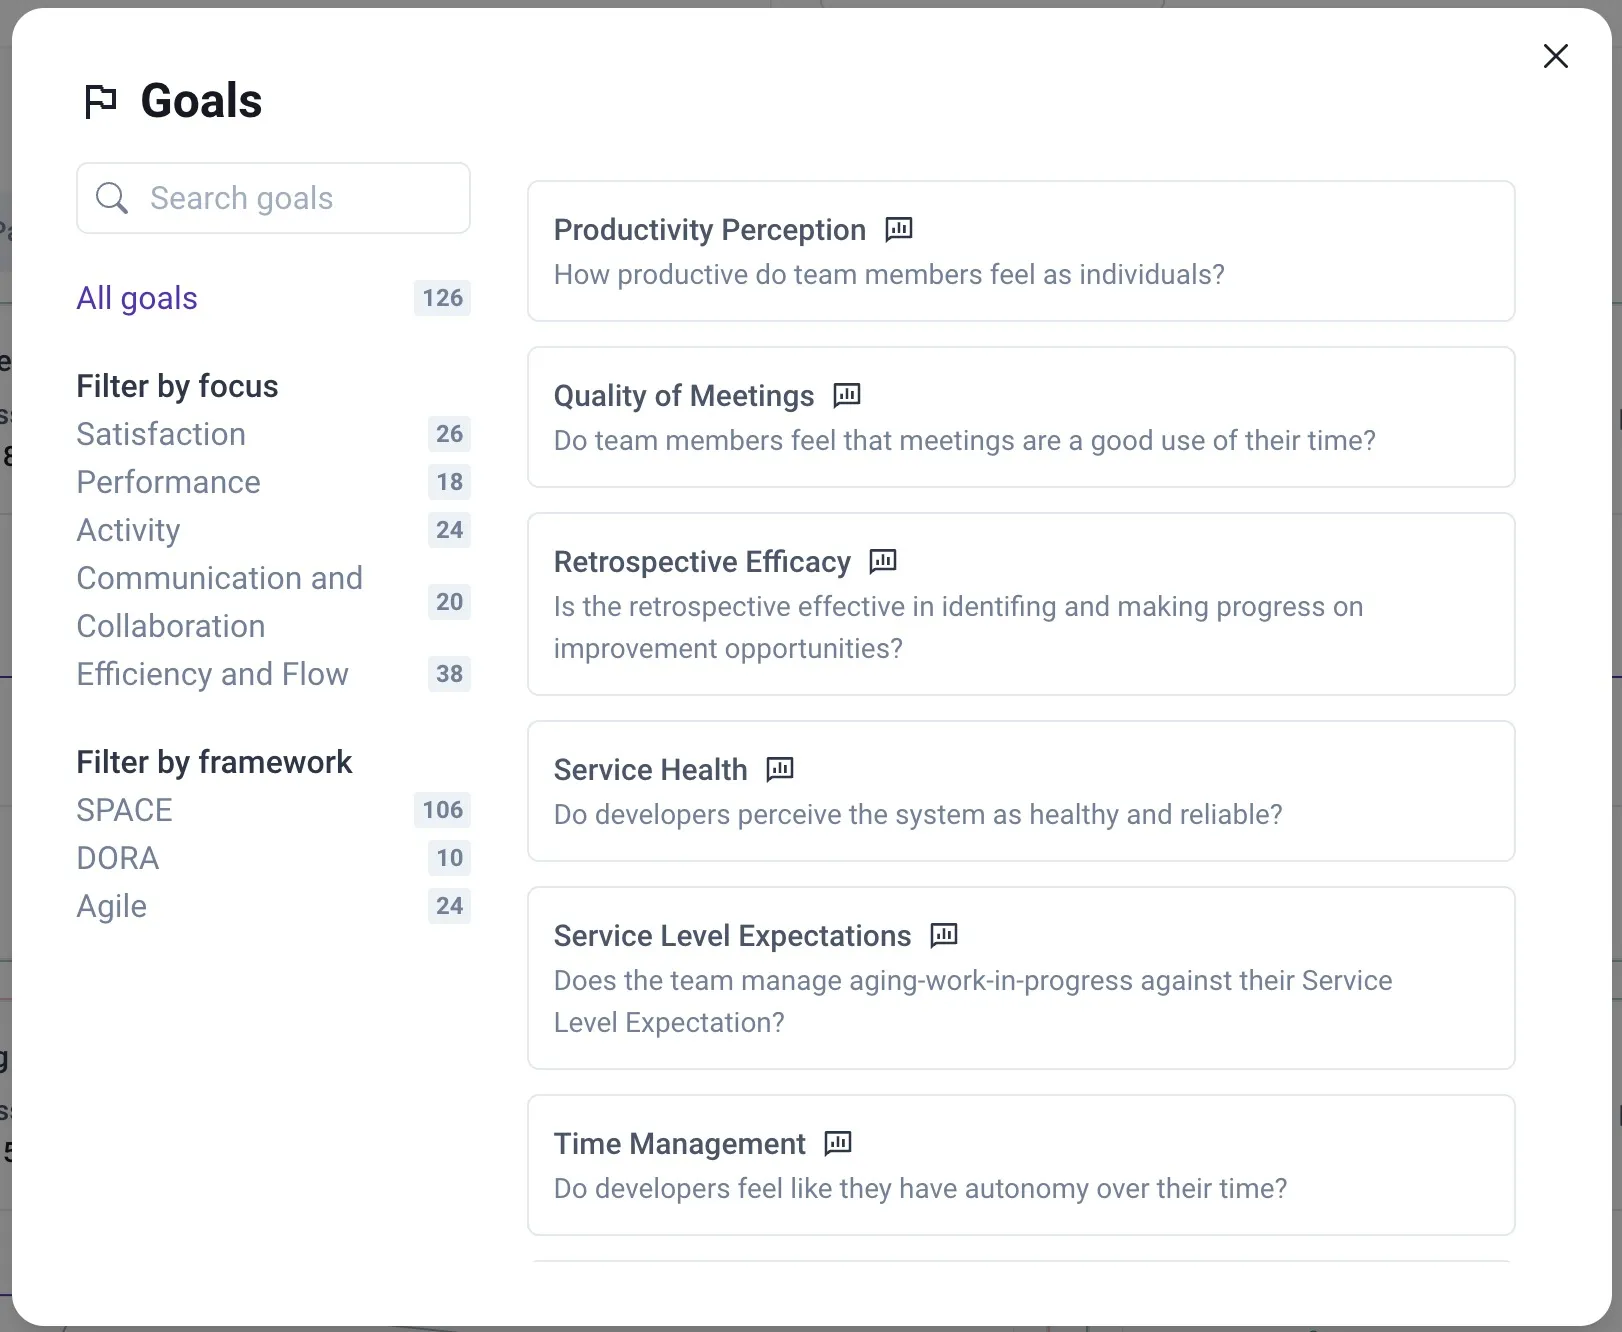Viewport: 1622px width, 1332px height.
Task: Click survey icon beside Service Level Expectations
Action: click(x=944, y=935)
